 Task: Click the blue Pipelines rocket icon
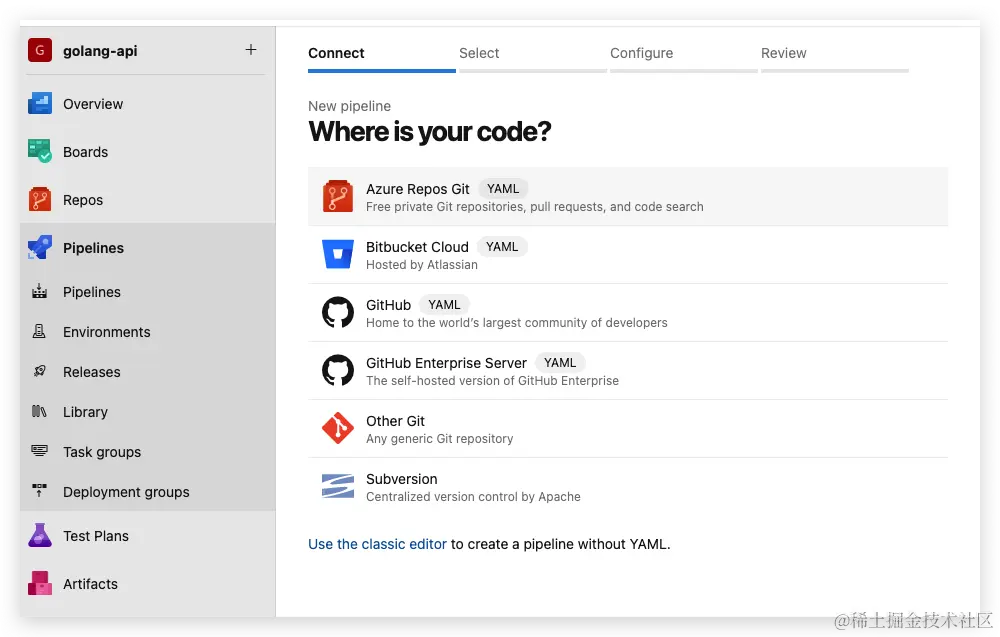point(40,247)
